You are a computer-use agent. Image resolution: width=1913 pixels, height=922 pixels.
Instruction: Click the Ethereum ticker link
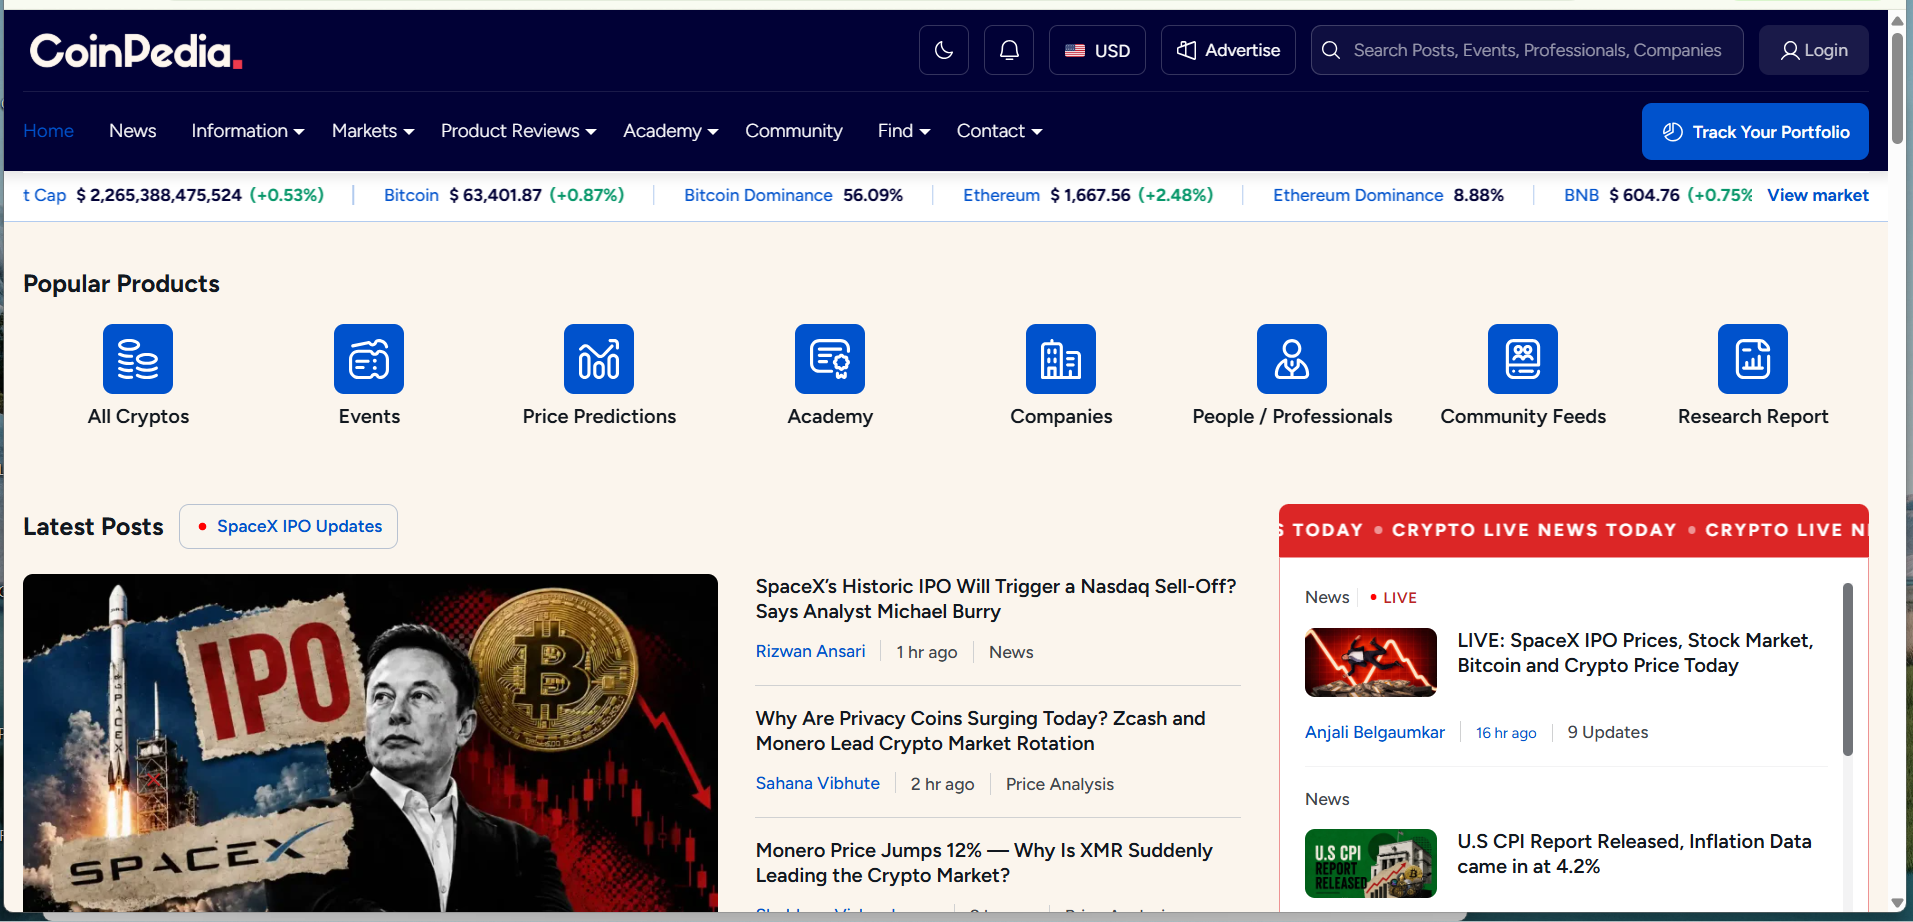[x=1001, y=195]
